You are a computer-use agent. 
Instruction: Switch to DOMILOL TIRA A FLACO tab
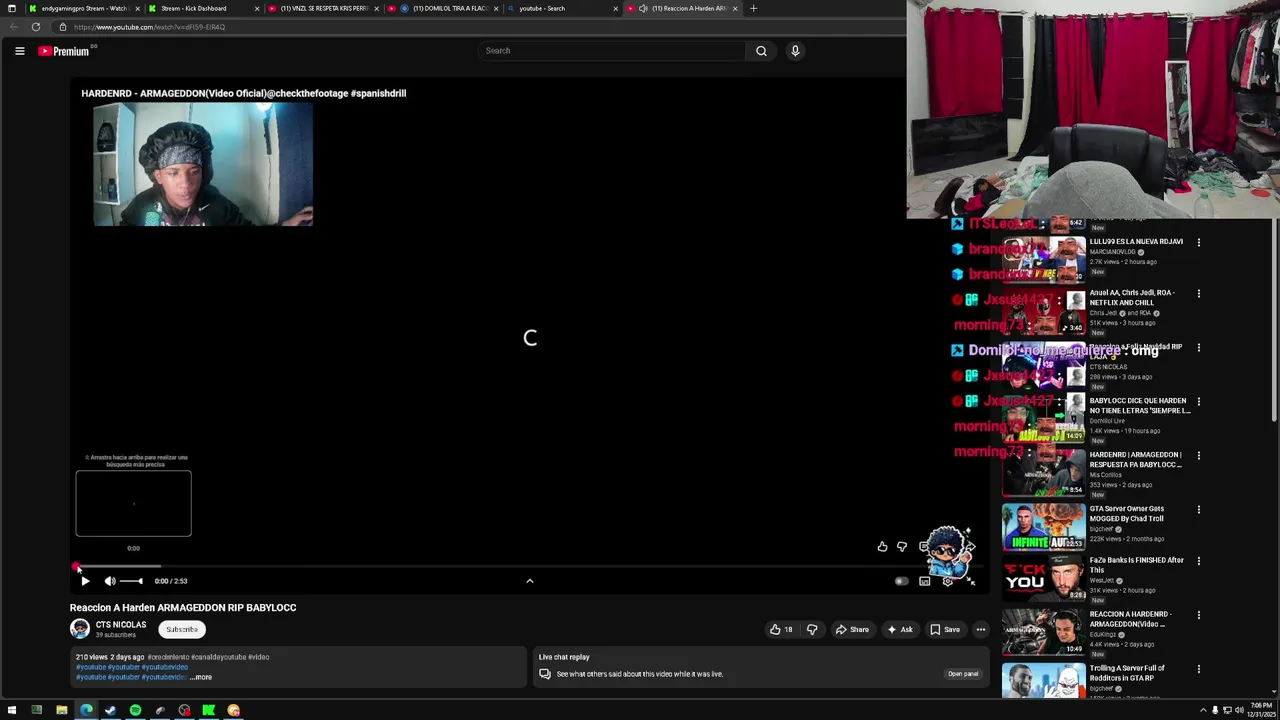tap(443, 8)
